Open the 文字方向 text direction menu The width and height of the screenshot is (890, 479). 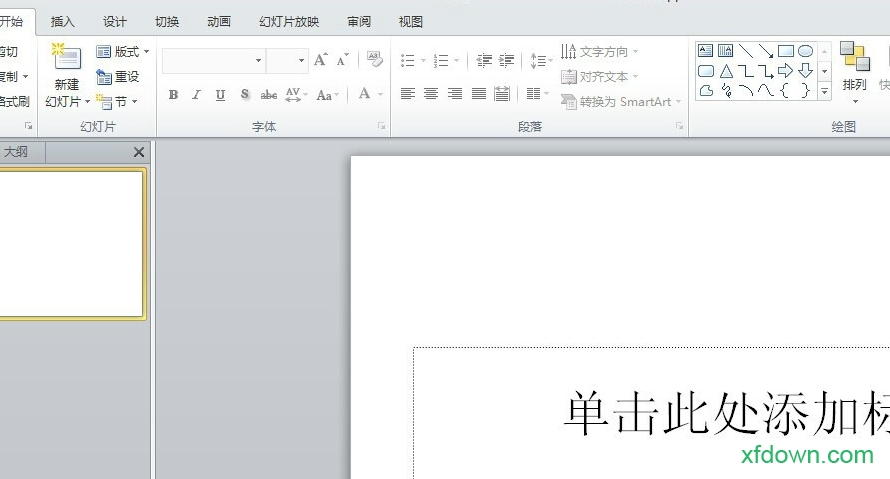point(599,52)
